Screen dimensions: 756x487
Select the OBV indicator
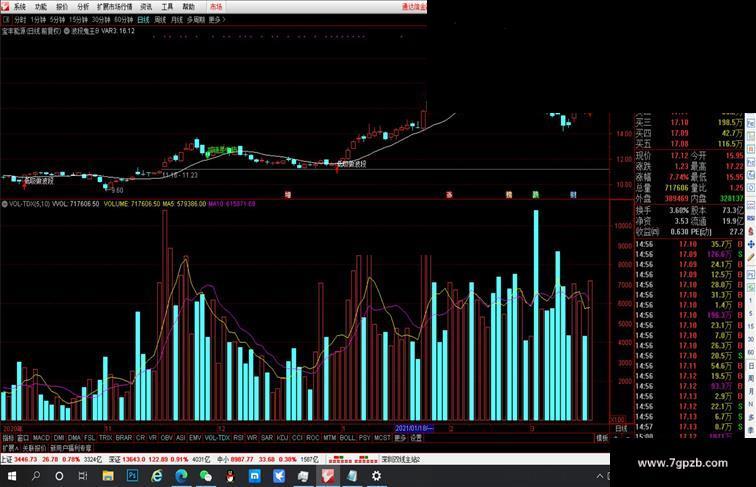pos(166,438)
